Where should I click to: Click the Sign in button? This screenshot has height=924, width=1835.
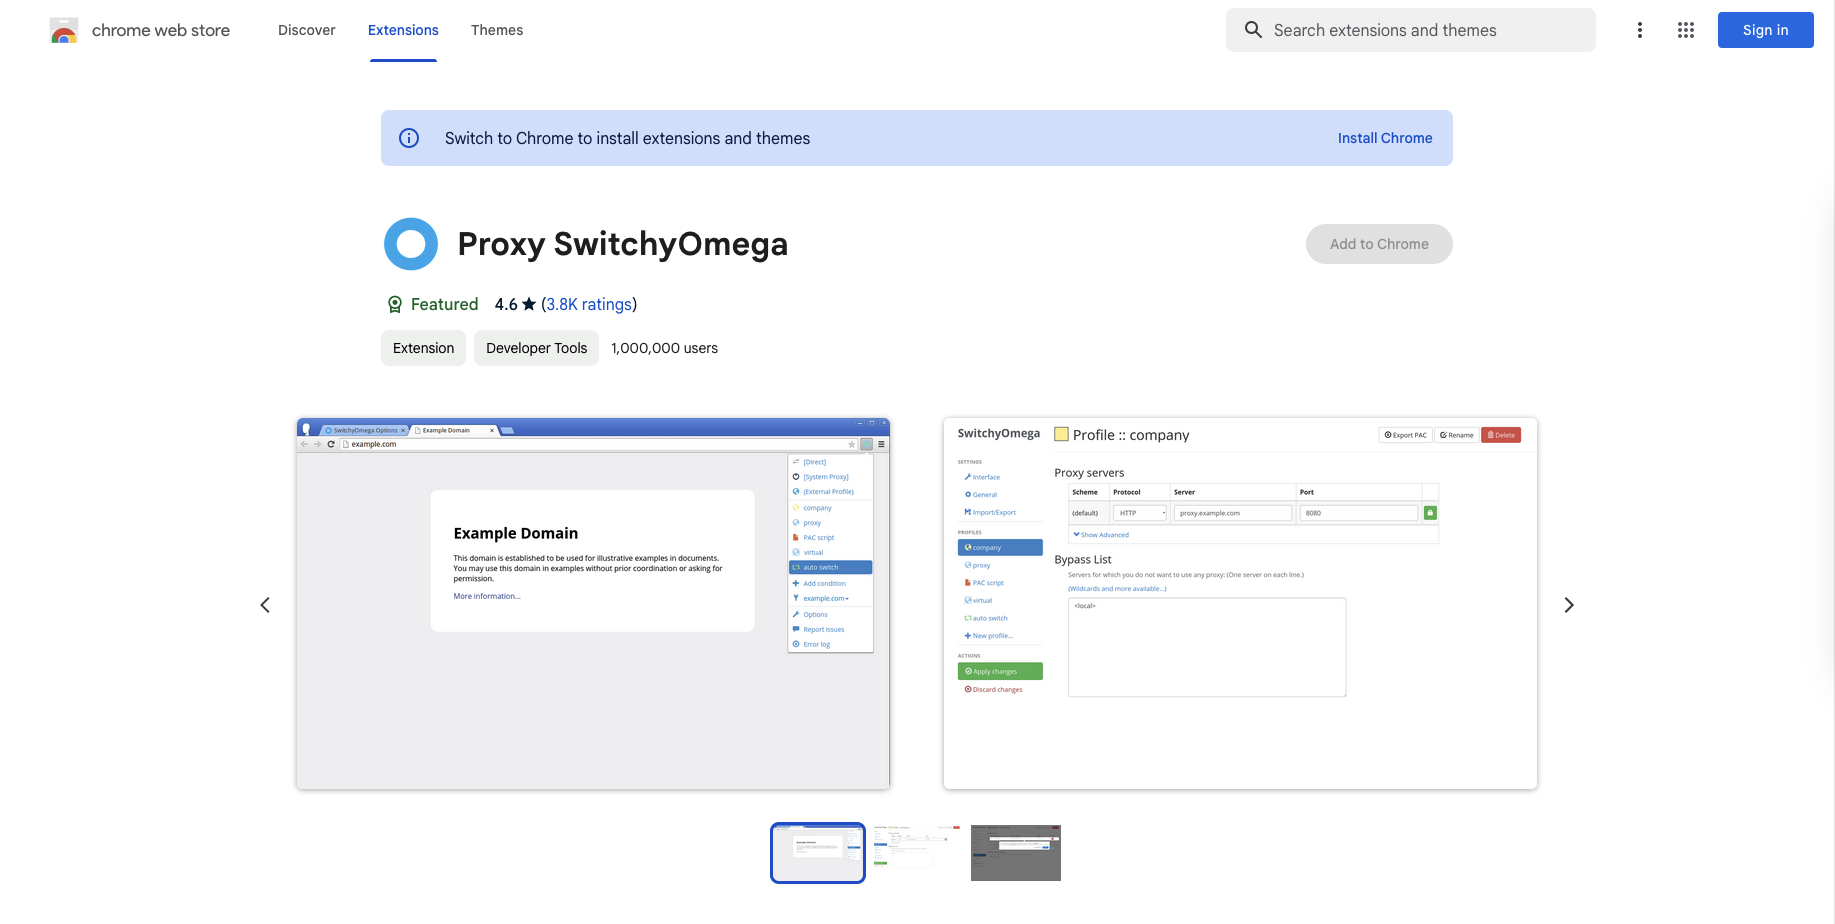[x=1765, y=30]
